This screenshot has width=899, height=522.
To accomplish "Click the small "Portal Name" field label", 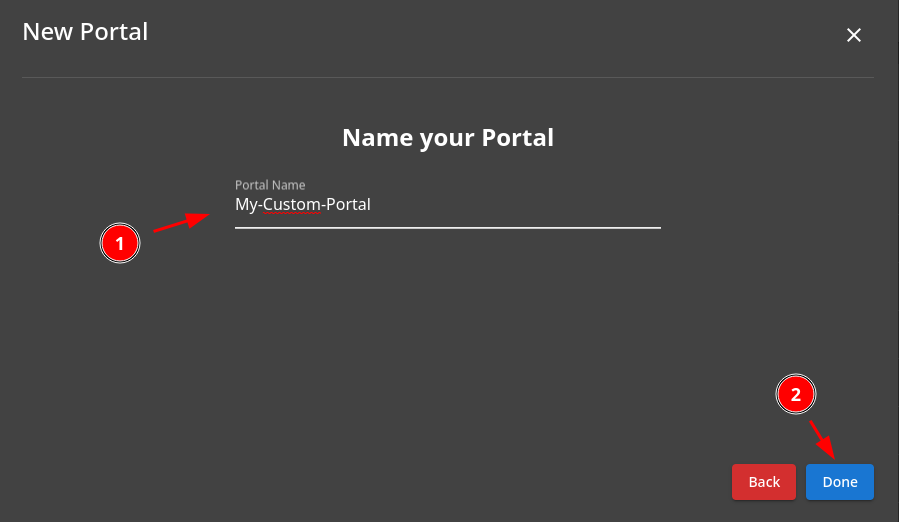I will point(270,185).
